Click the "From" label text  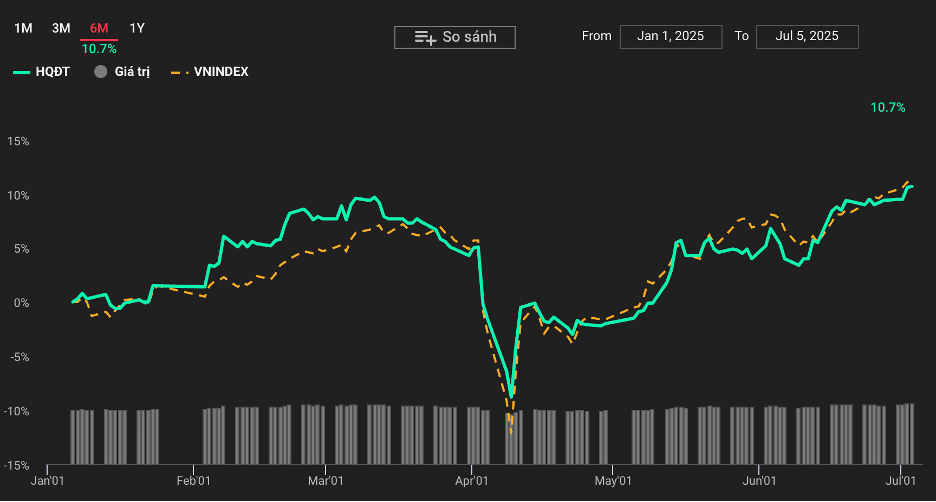(596, 36)
